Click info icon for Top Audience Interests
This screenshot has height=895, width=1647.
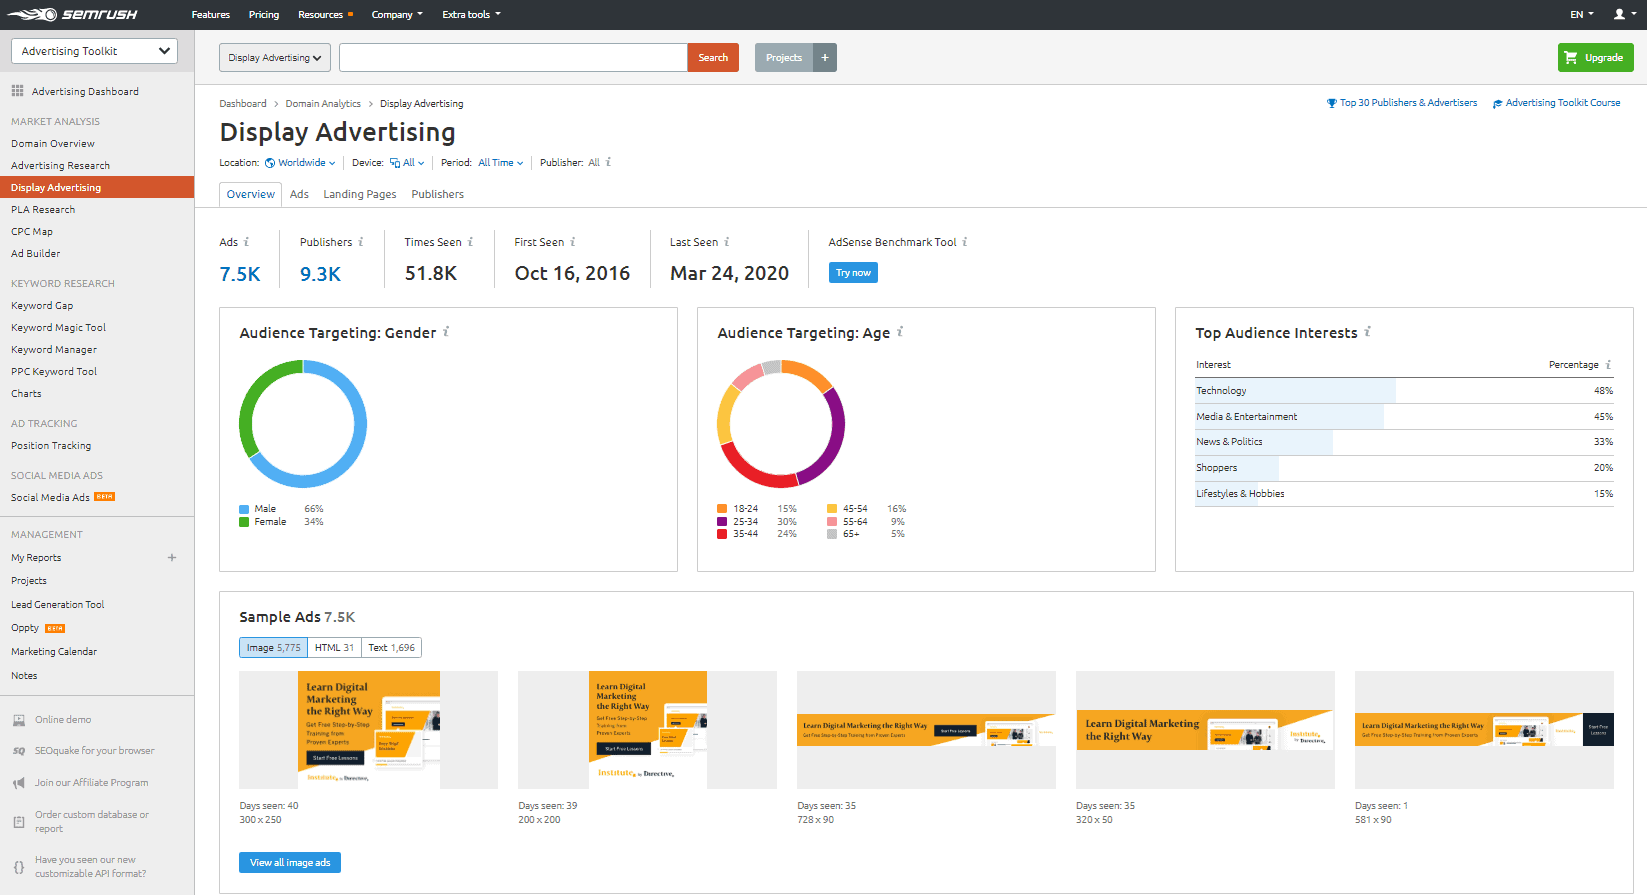1368,332
